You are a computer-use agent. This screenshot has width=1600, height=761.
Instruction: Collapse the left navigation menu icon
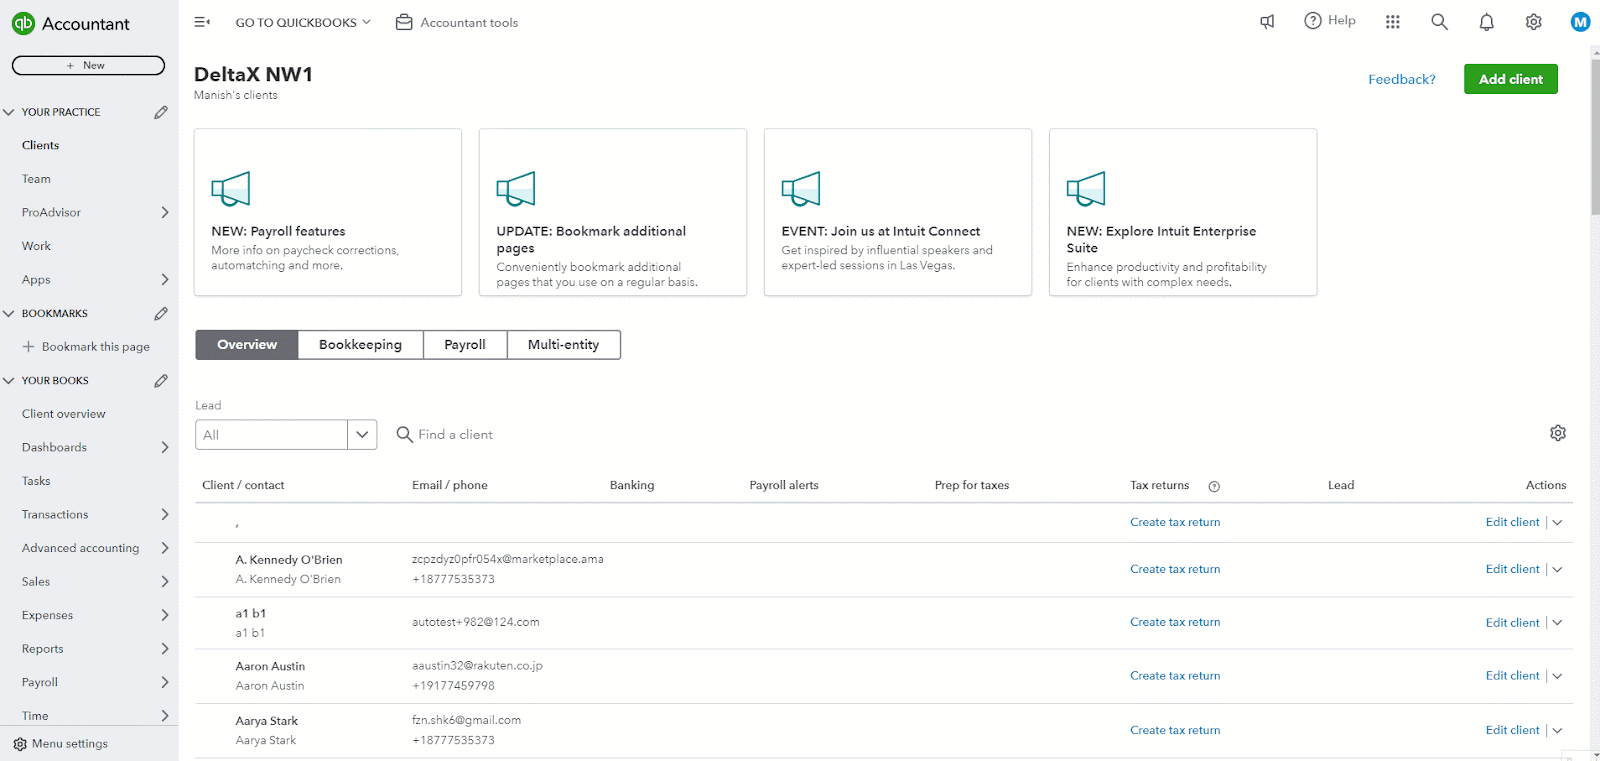click(202, 22)
